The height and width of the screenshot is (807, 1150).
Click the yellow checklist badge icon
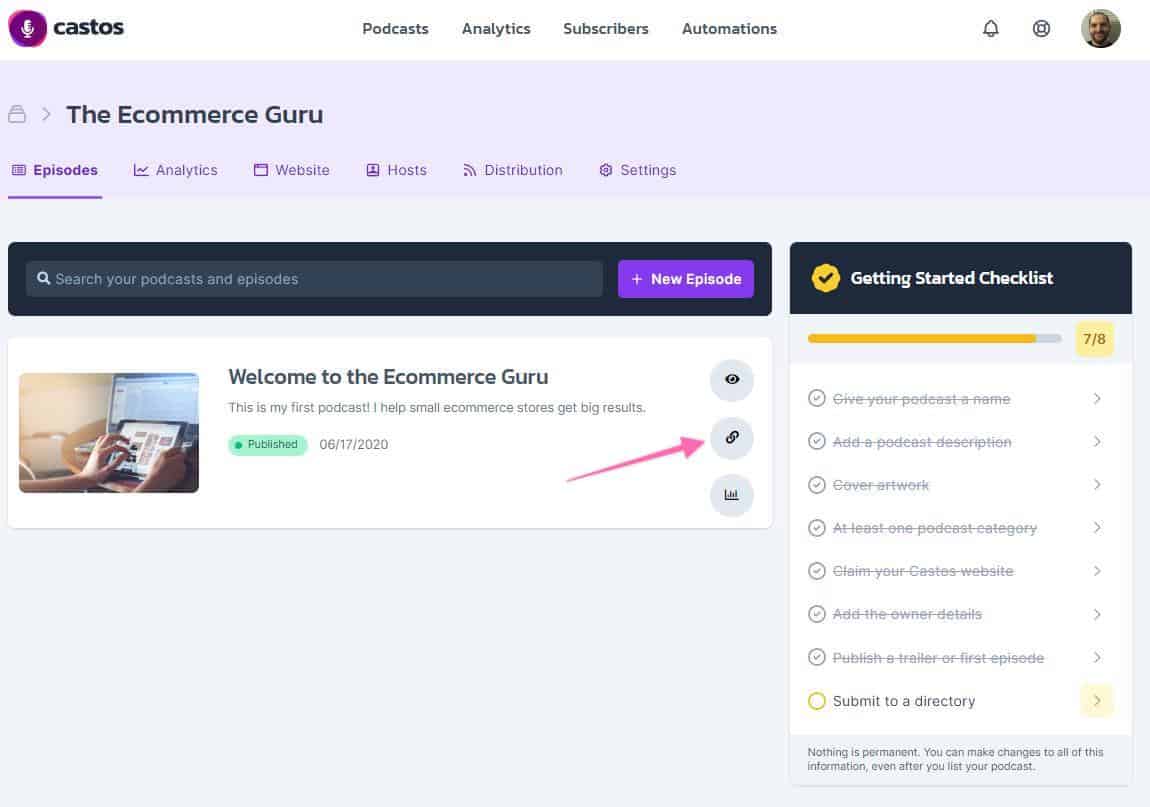(825, 278)
